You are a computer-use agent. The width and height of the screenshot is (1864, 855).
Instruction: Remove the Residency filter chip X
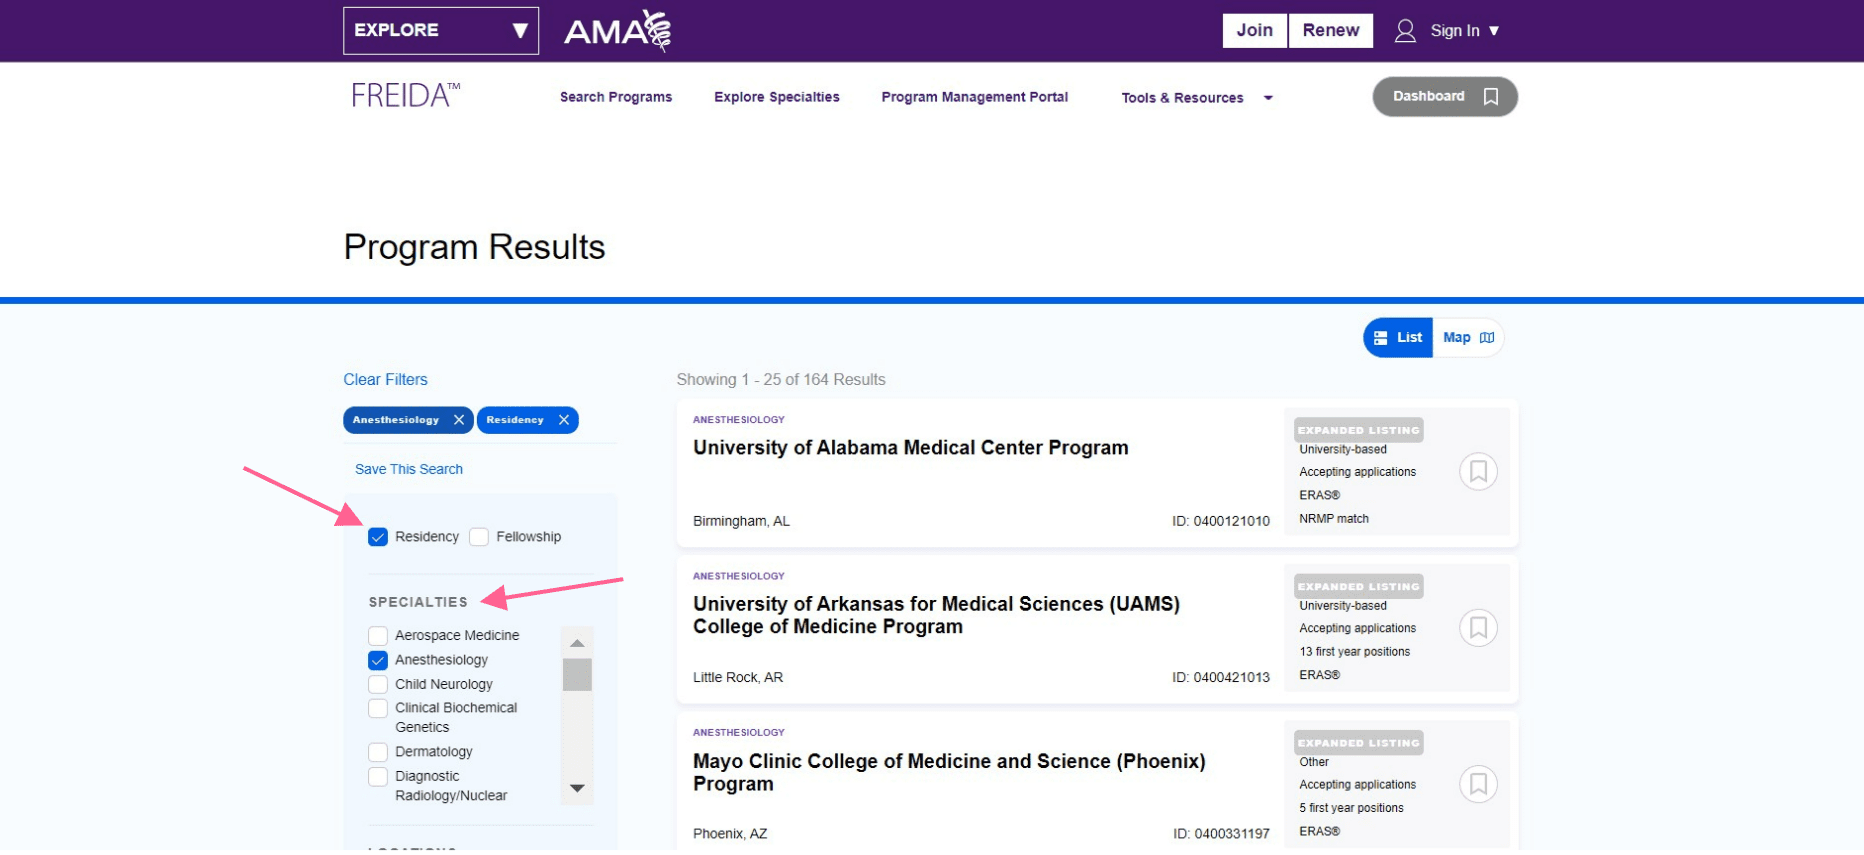(564, 420)
